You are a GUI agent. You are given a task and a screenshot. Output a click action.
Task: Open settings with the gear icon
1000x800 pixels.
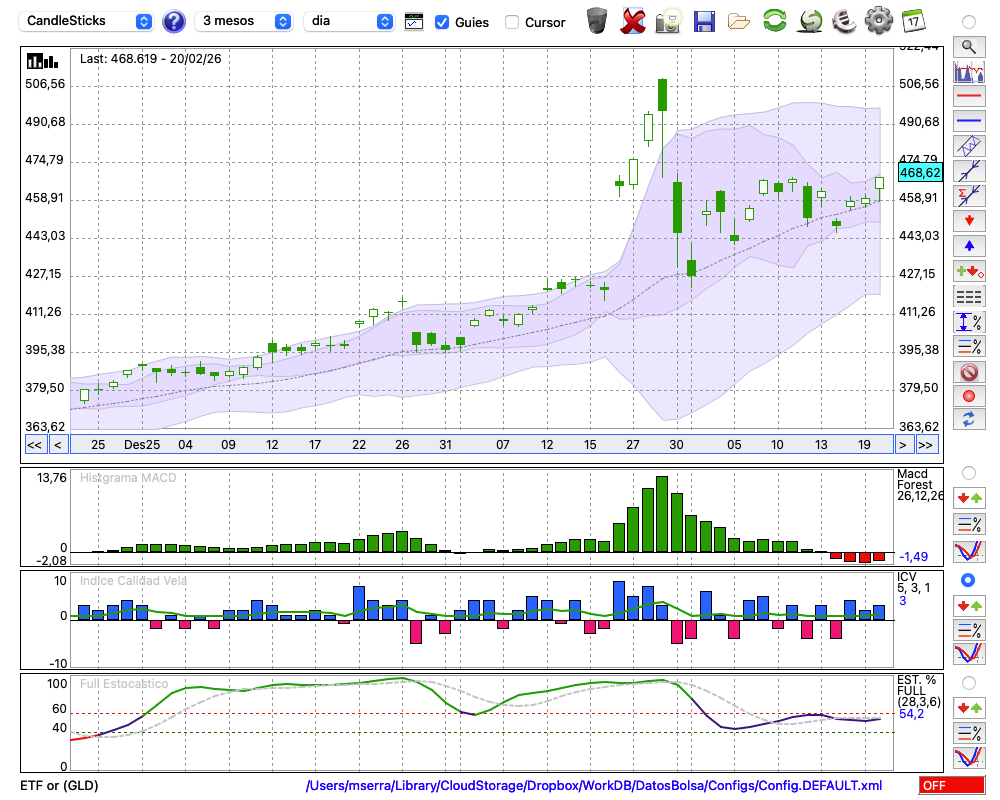(x=878, y=21)
